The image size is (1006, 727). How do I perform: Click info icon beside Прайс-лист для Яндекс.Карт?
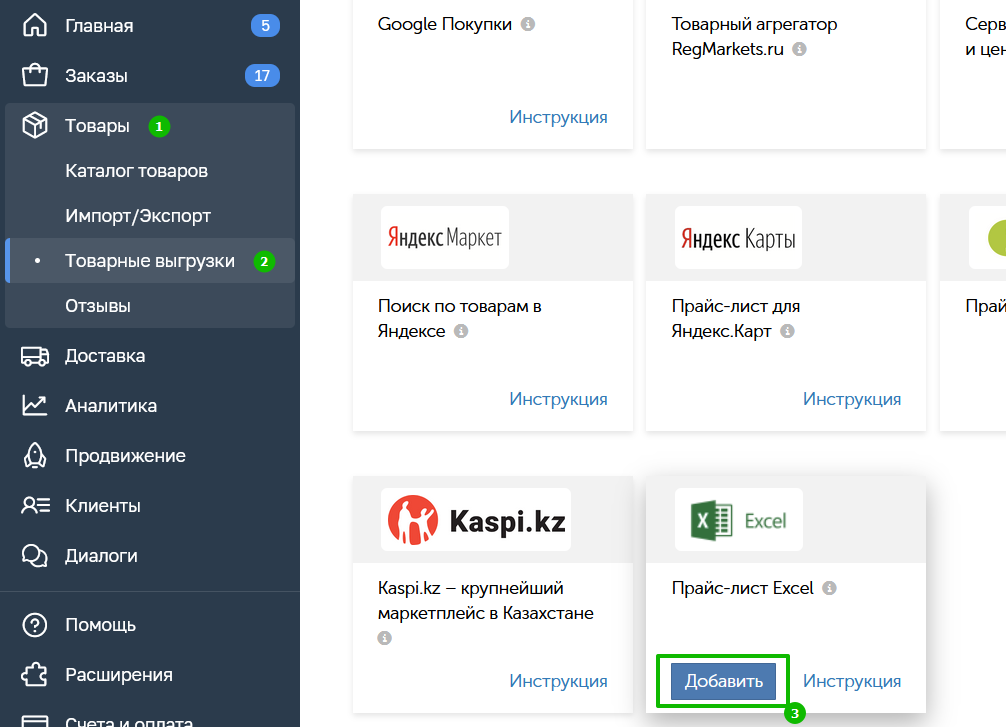788,331
